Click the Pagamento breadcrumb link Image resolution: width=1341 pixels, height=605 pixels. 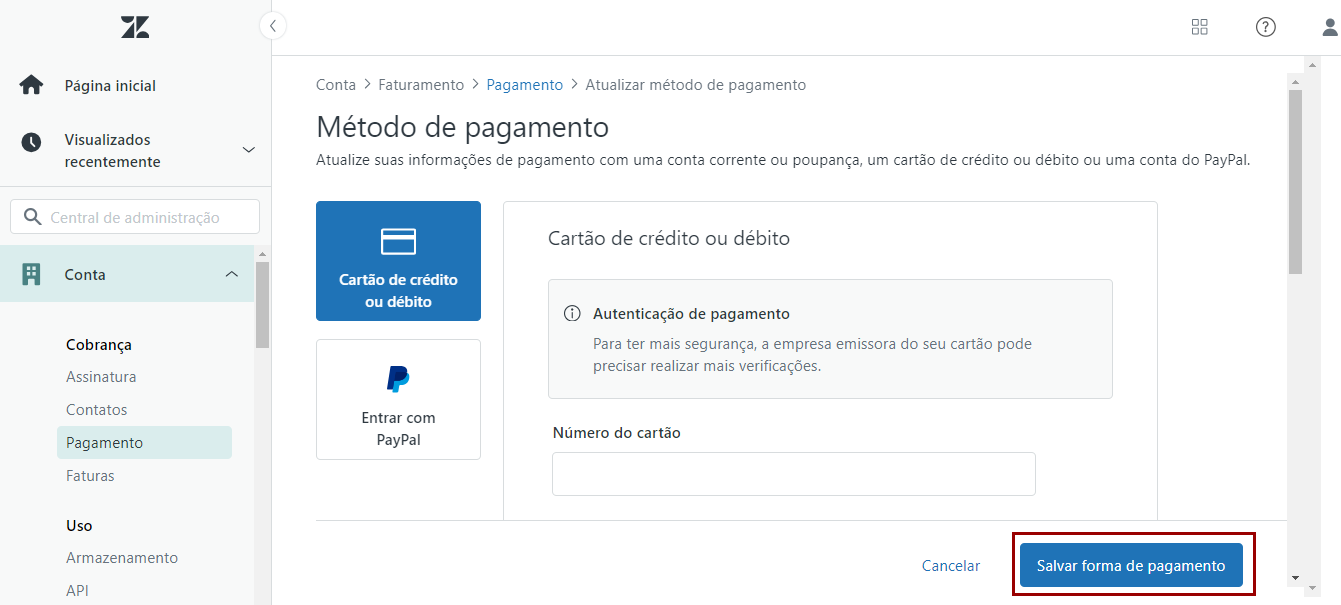click(524, 85)
